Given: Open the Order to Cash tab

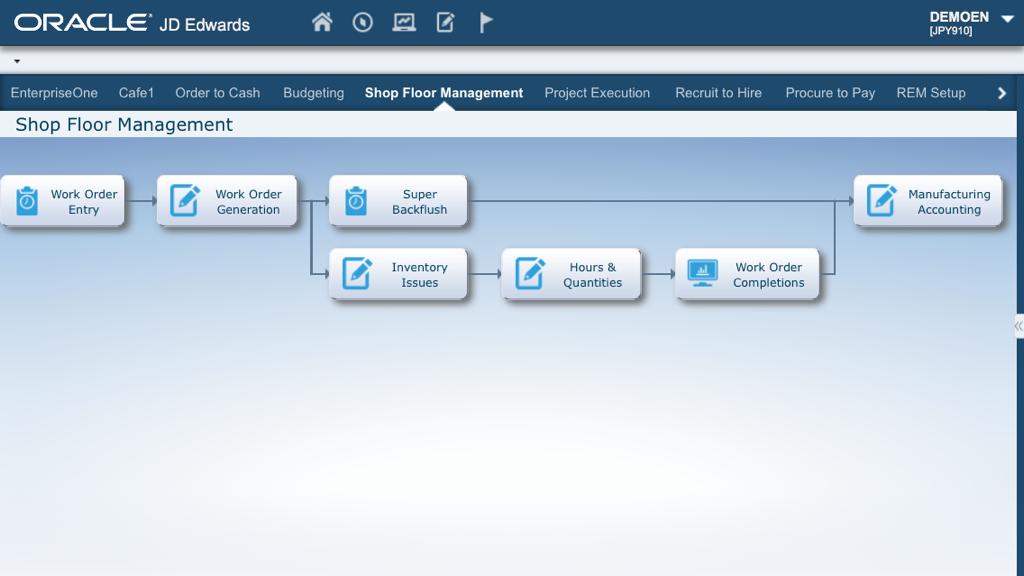Looking at the screenshot, I should [x=217, y=93].
